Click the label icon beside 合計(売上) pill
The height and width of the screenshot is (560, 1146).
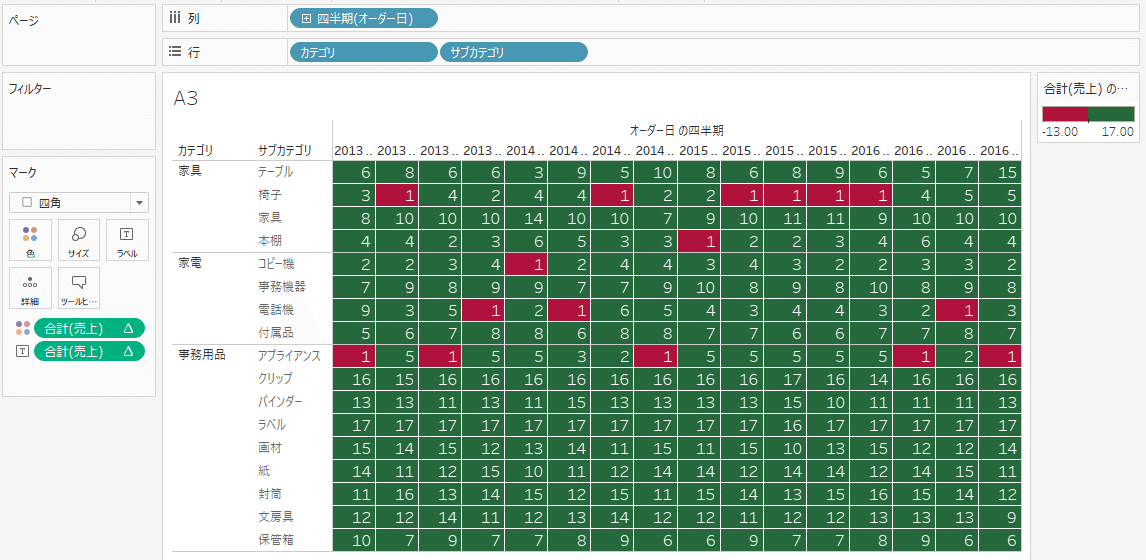23,352
